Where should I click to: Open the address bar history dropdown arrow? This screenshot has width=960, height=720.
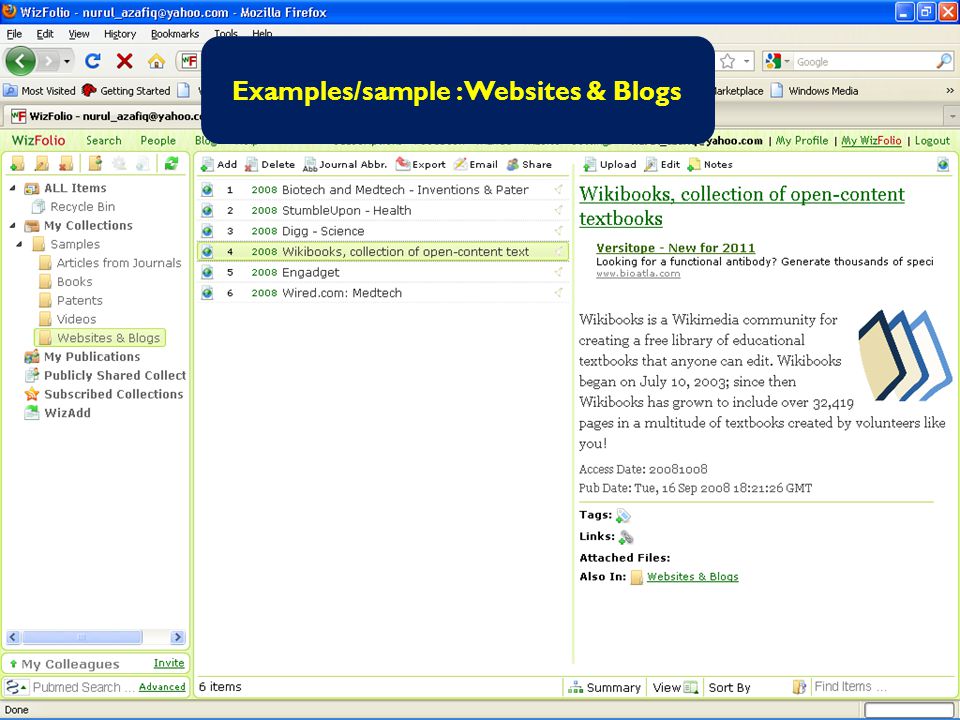pyautogui.click(x=746, y=61)
